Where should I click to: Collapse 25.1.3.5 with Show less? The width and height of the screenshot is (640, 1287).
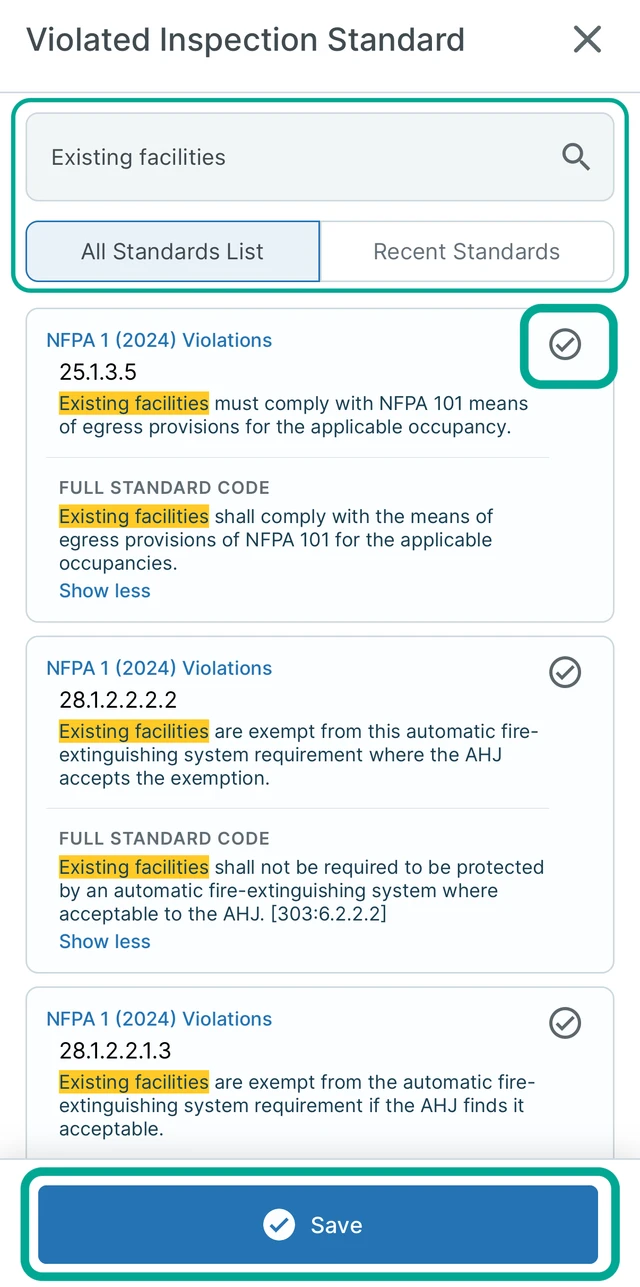tap(105, 591)
